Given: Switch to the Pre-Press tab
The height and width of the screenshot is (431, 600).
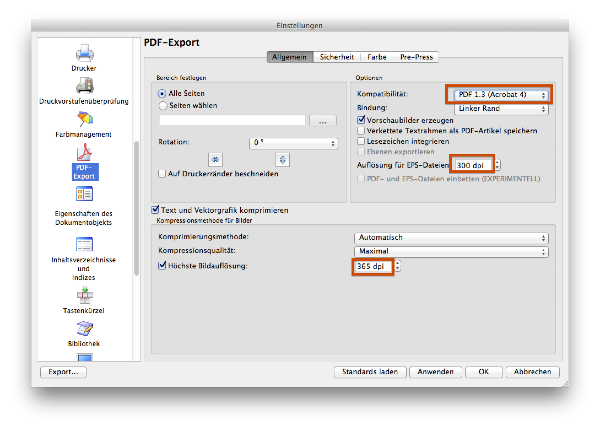Looking at the screenshot, I should coord(417,58).
